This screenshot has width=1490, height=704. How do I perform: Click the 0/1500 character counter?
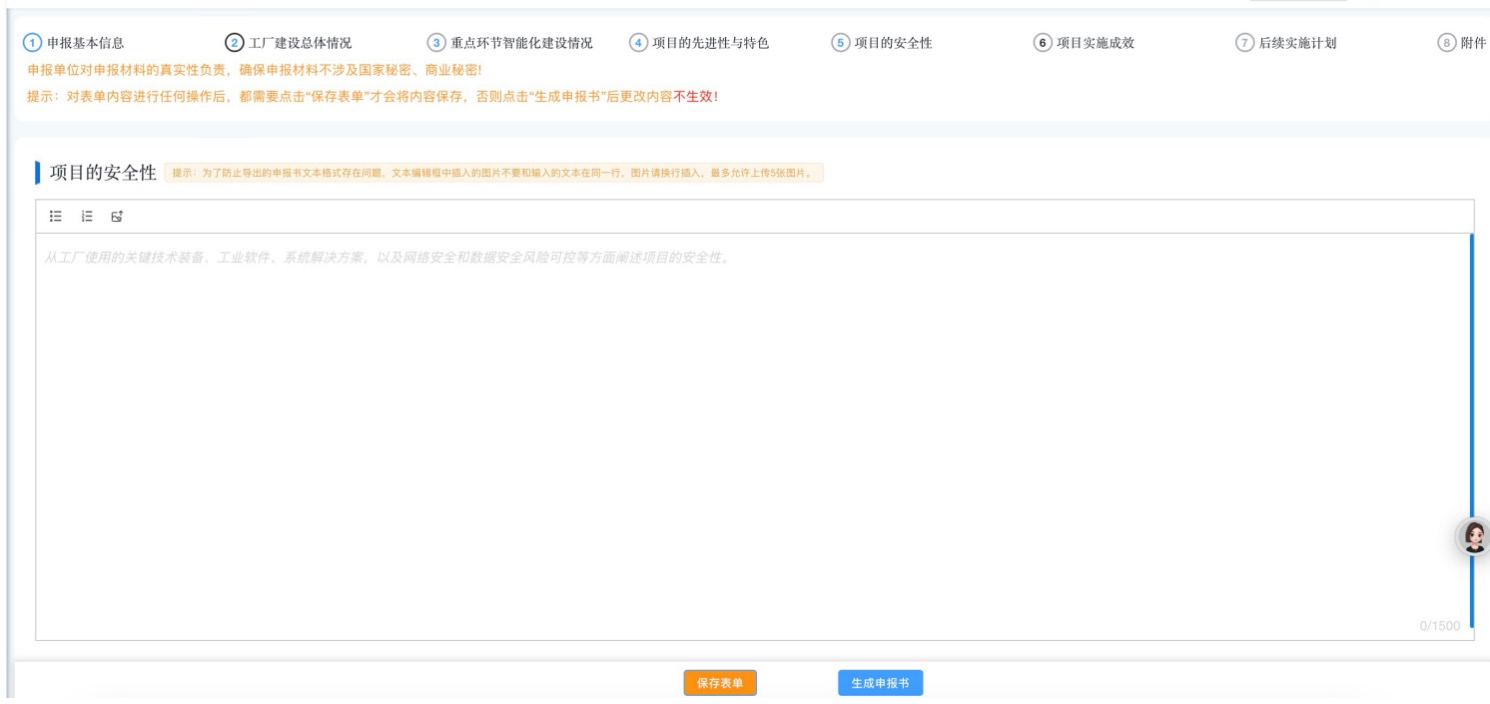(x=1439, y=626)
